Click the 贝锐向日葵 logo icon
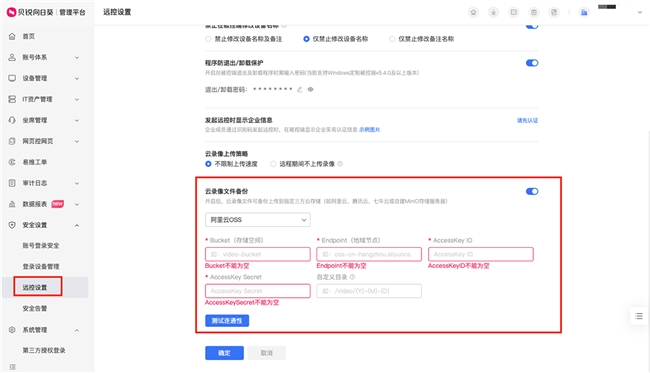This screenshot has width=650, height=373. [x=11, y=12]
